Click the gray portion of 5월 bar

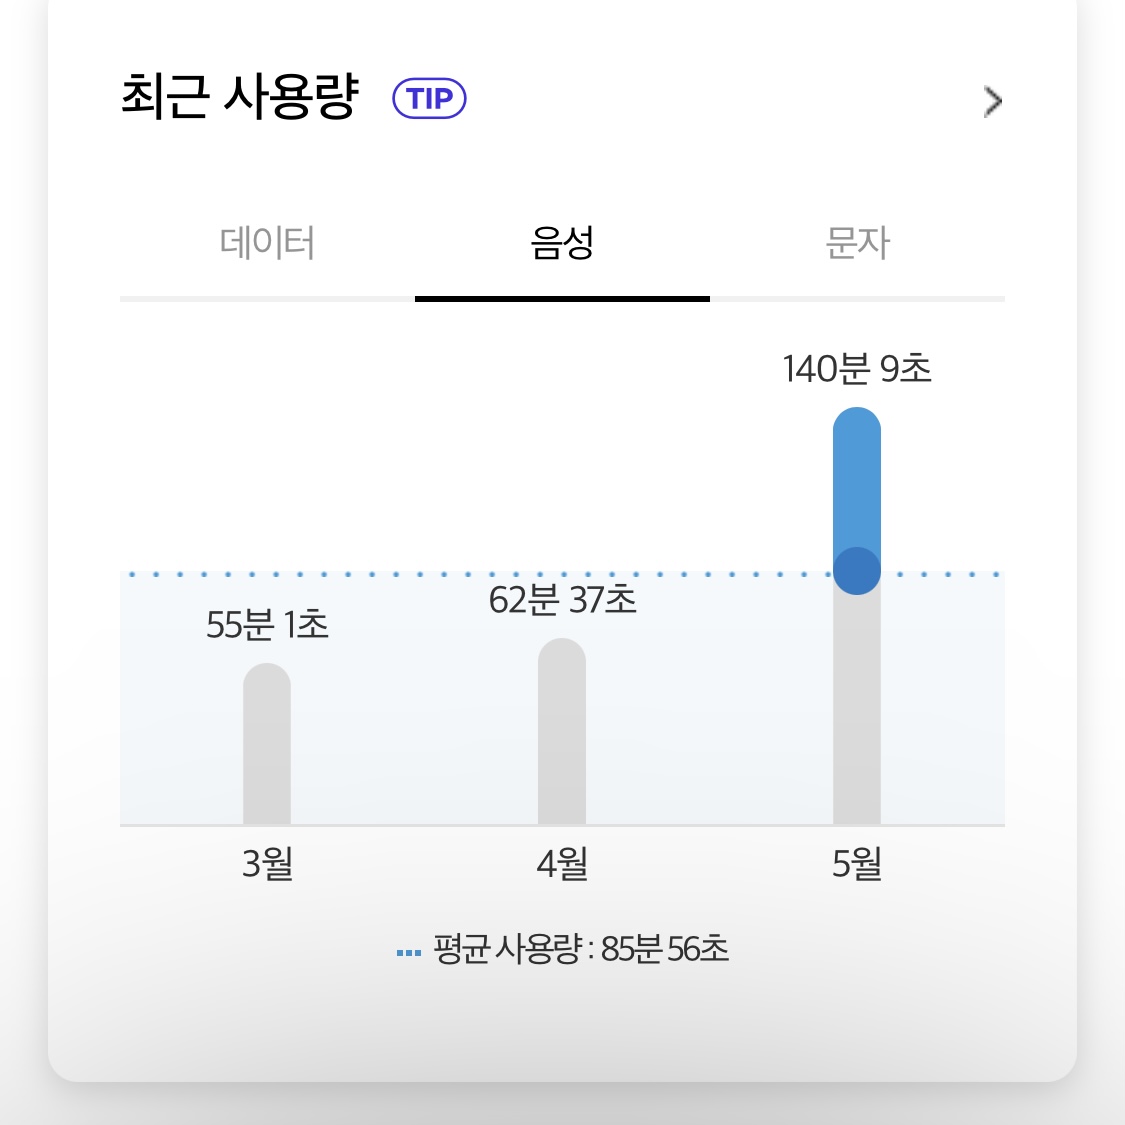(x=857, y=707)
